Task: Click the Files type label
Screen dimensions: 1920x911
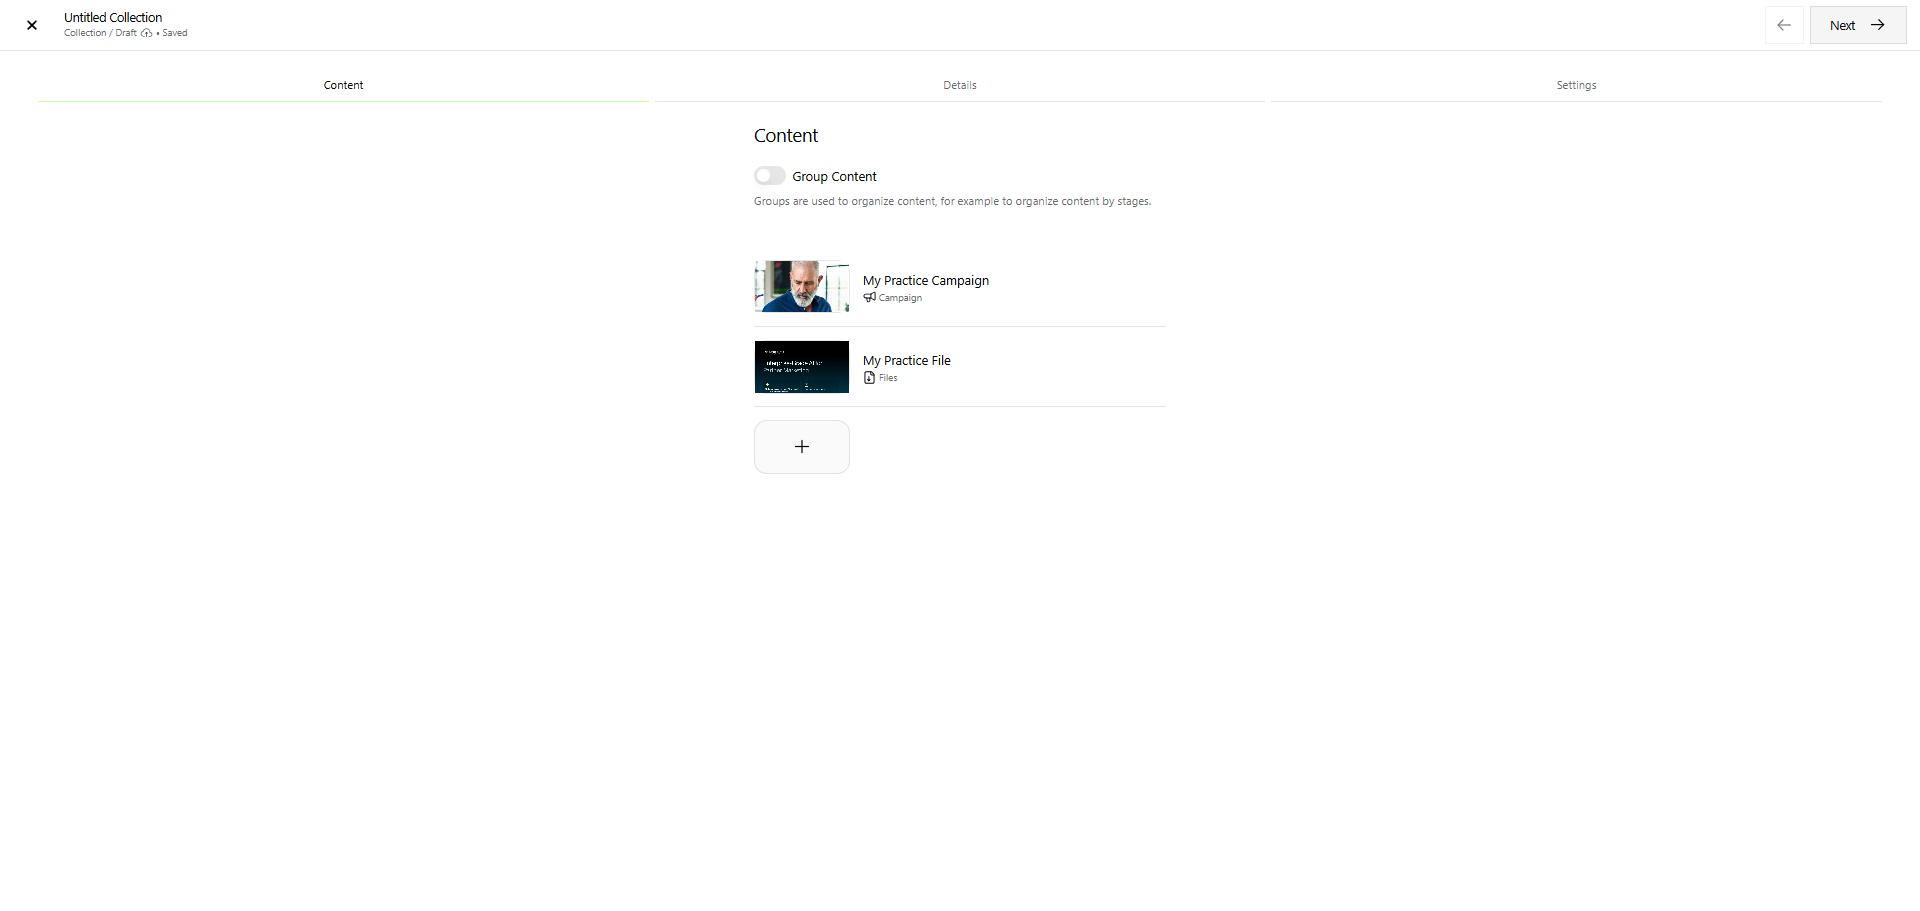Action: [888, 378]
